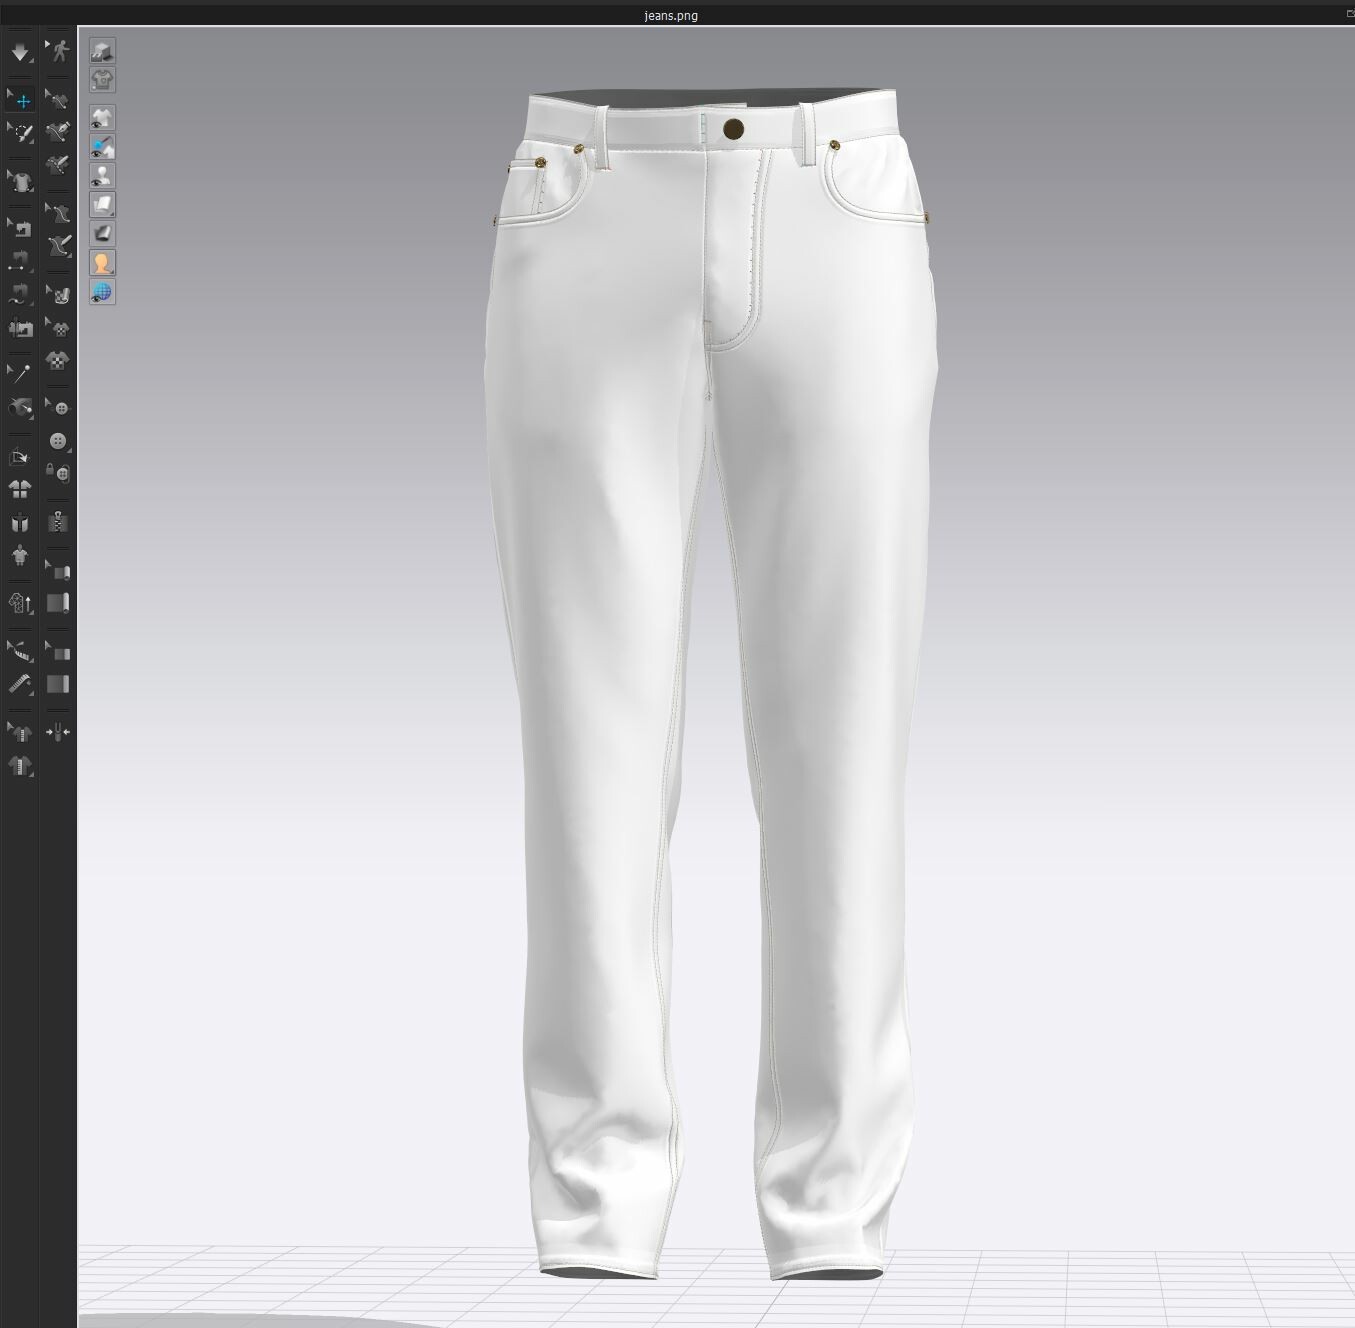Screen dimensions: 1355x1328
Task: Expand the Simulate tool variants via corner arrow
Action: point(30,59)
